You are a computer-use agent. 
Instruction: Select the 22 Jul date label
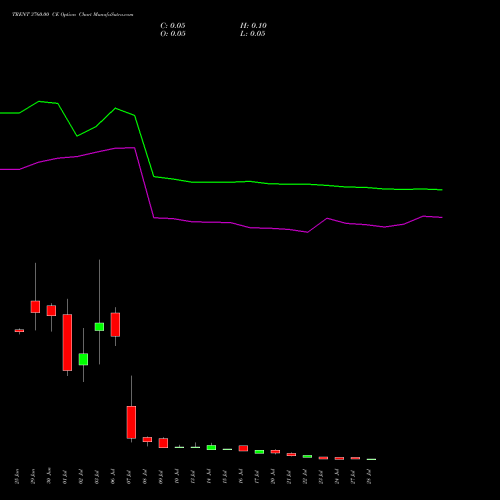(x=305, y=477)
